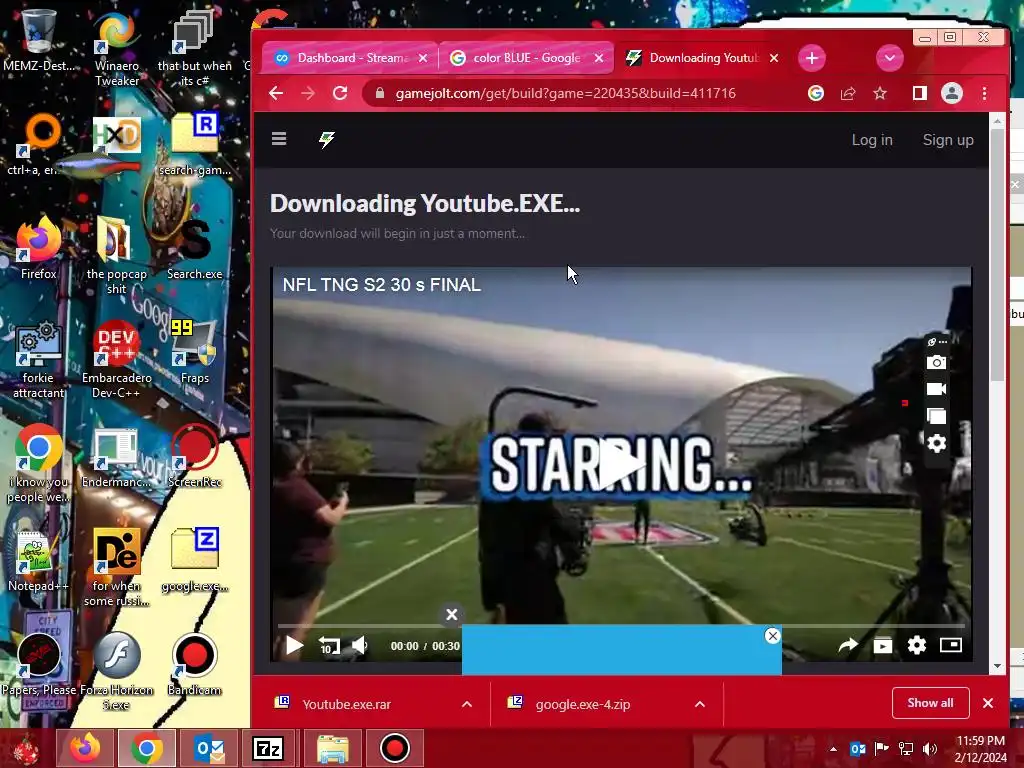The width and height of the screenshot is (1024, 768).
Task: Close the color BLUE Google tab
Action: (x=599, y=58)
